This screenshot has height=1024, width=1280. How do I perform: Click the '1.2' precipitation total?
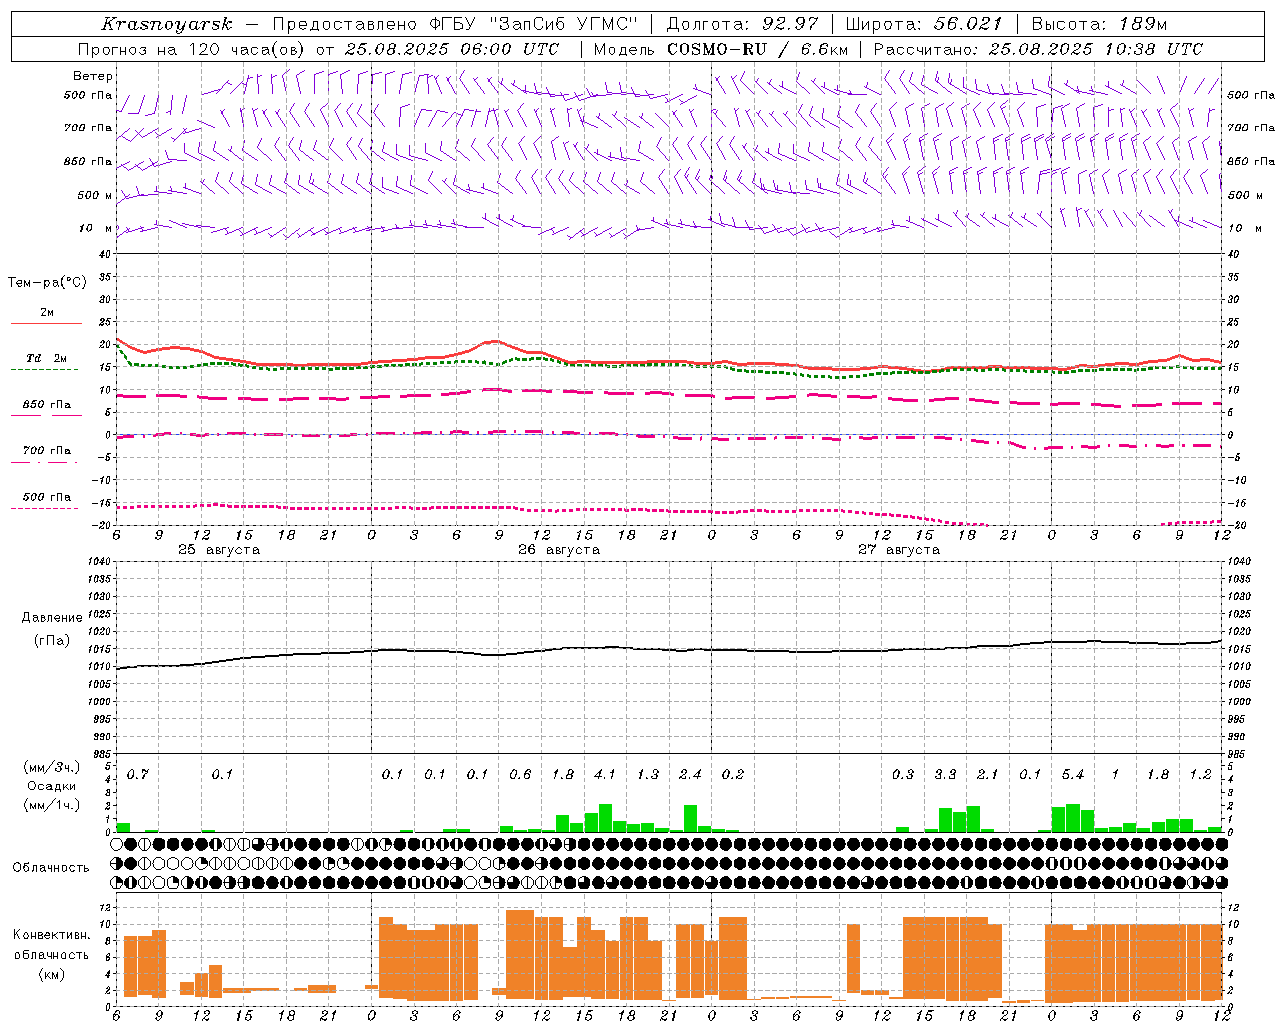(x=1200, y=775)
